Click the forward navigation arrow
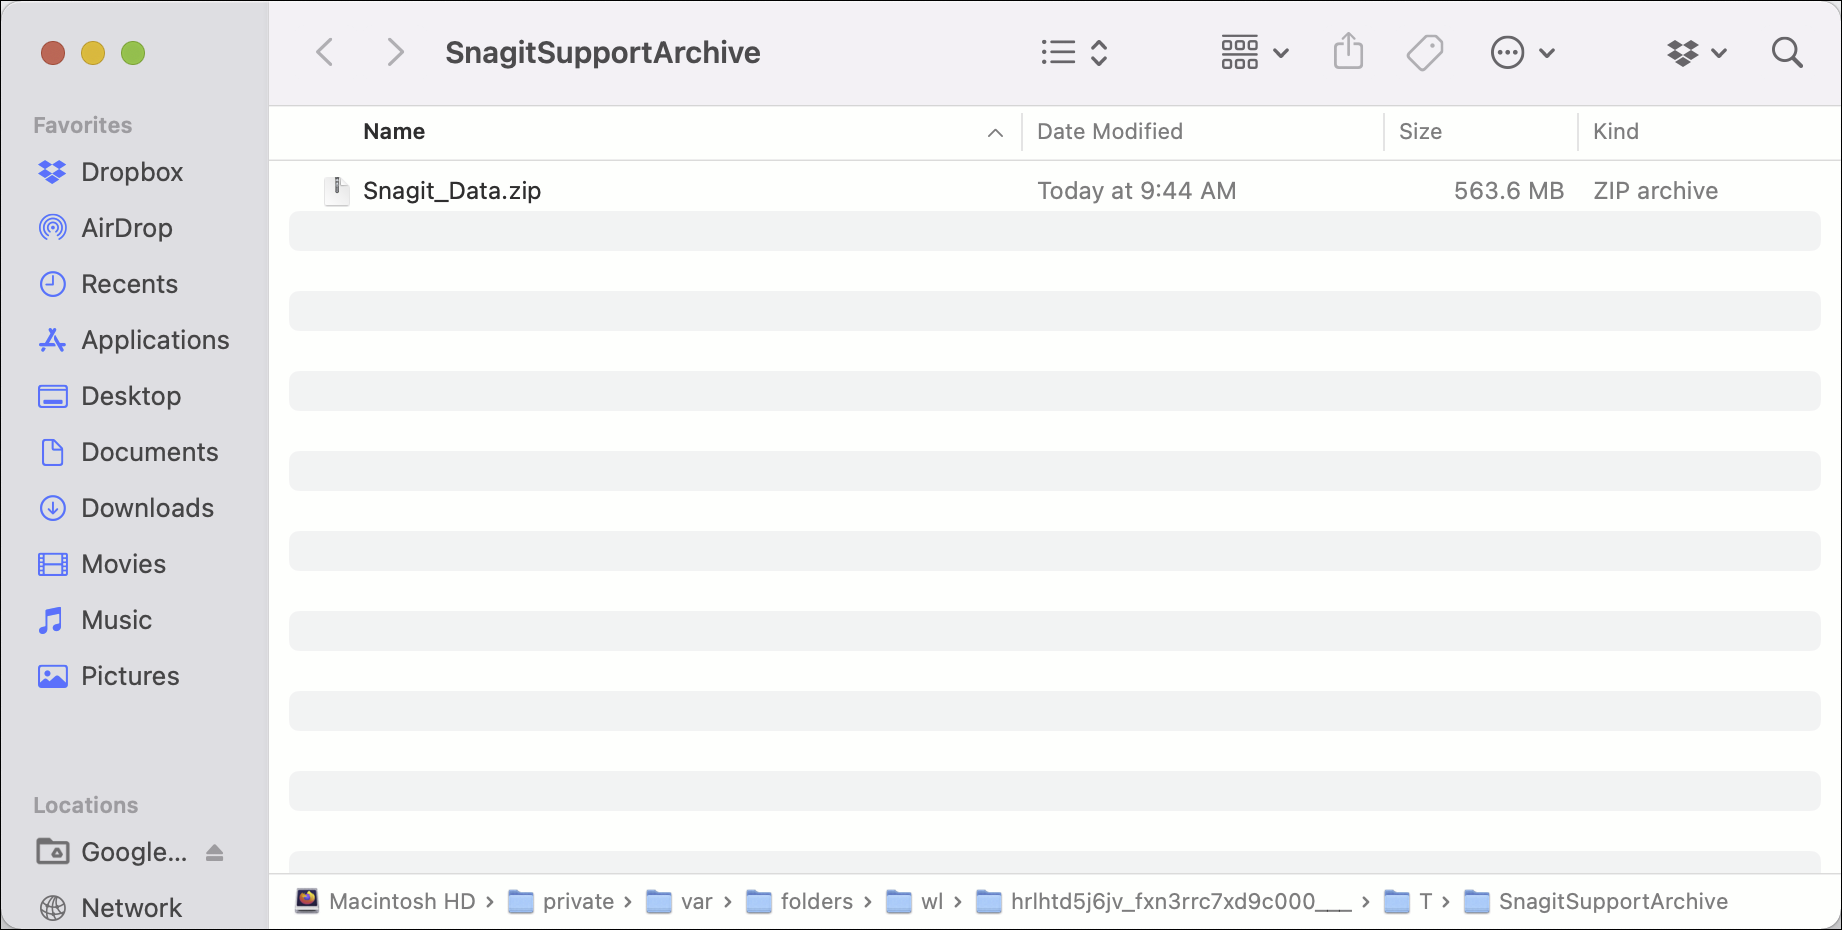Viewport: 1842px width, 930px height. pyautogui.click(x=395, y=52)
